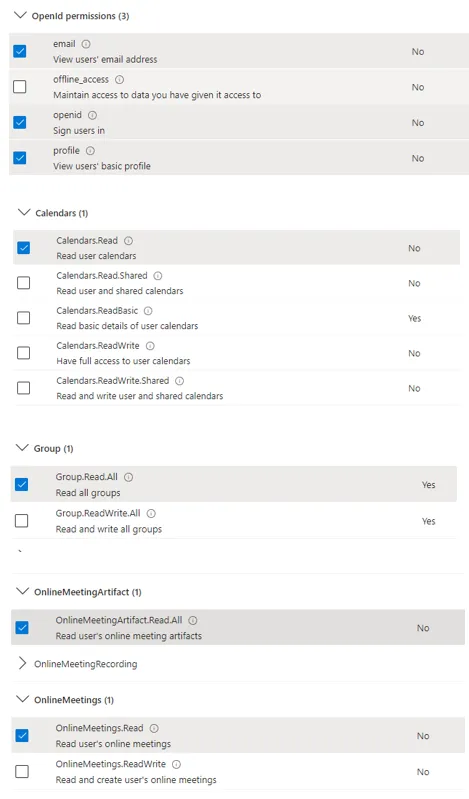Show info for OnlineMeetings.ReadWrite permission
Viewport: 469px width, 799px height.
click(x=176, y=764)
